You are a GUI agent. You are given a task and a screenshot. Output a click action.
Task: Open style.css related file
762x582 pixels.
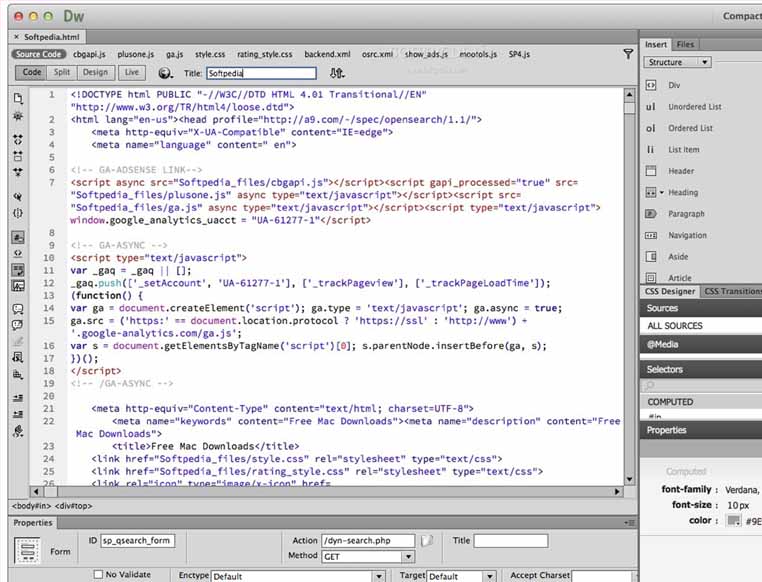pyautogui.click(x=210, y=54)
